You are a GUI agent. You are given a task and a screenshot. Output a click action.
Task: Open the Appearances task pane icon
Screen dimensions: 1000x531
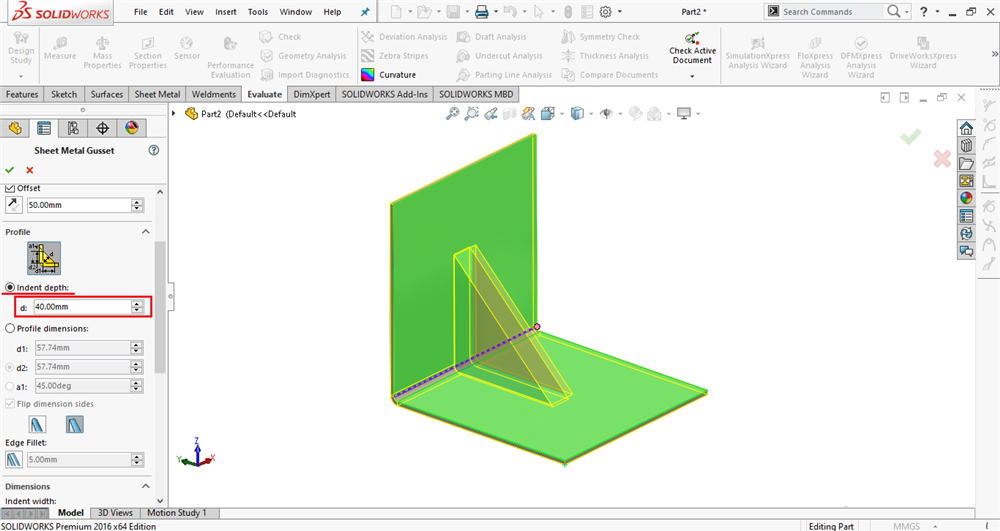point(966,198)
